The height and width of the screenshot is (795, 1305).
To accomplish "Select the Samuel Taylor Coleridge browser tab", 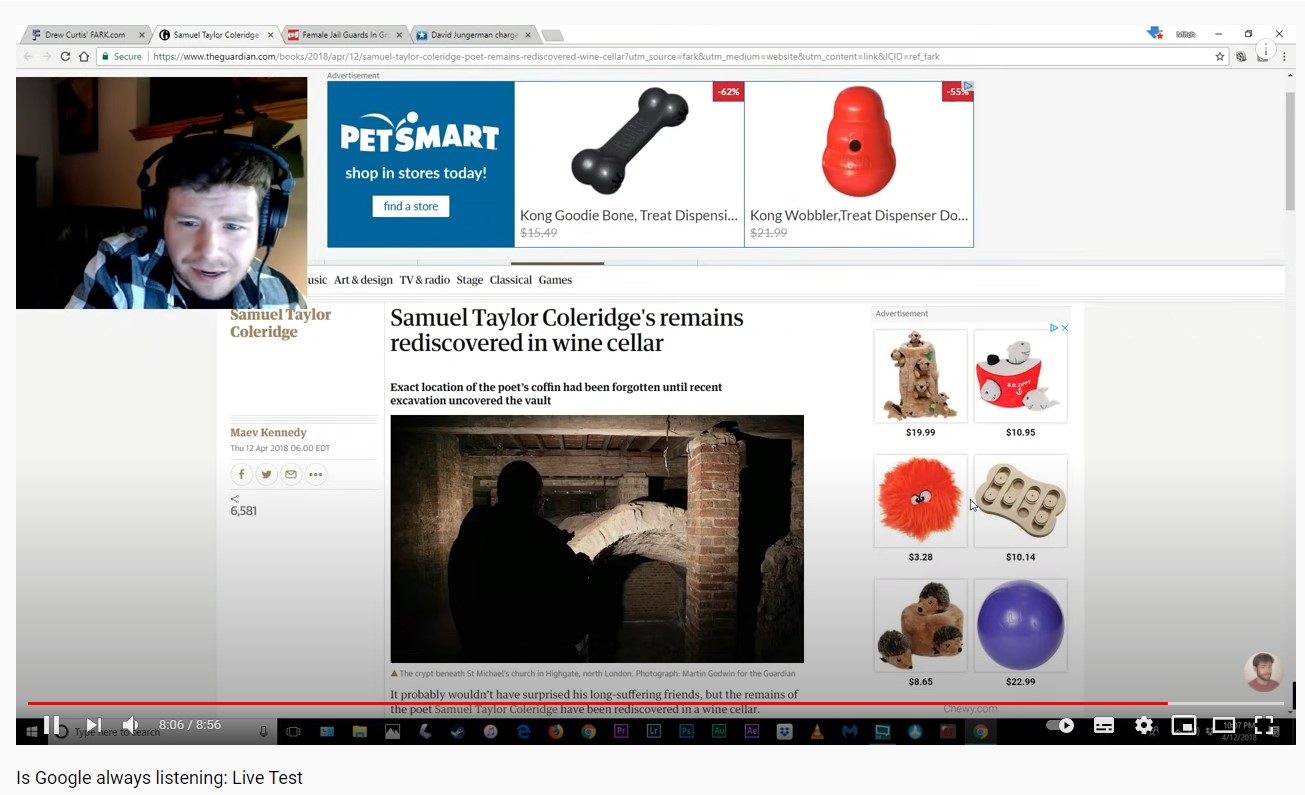I will tap(214, 35).
